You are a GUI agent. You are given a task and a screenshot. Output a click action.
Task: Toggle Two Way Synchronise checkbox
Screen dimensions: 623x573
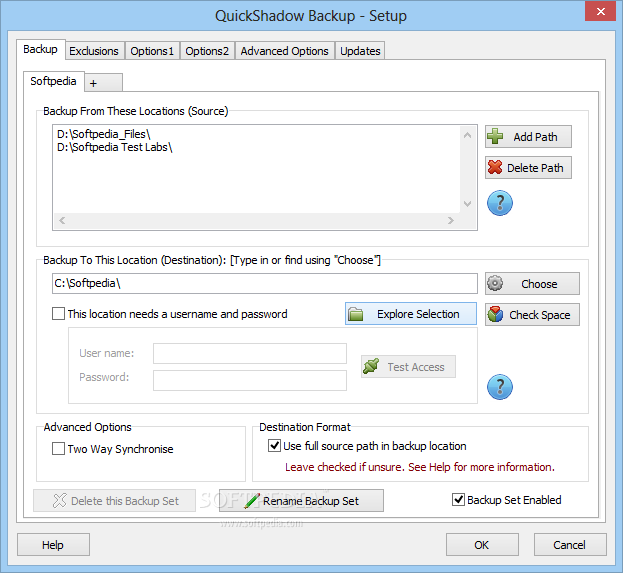[58, 449]
